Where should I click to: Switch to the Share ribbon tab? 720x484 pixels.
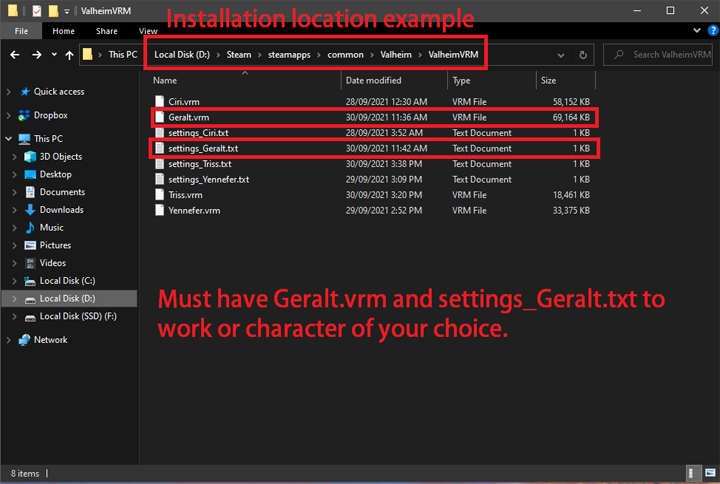tap(107, 31)
